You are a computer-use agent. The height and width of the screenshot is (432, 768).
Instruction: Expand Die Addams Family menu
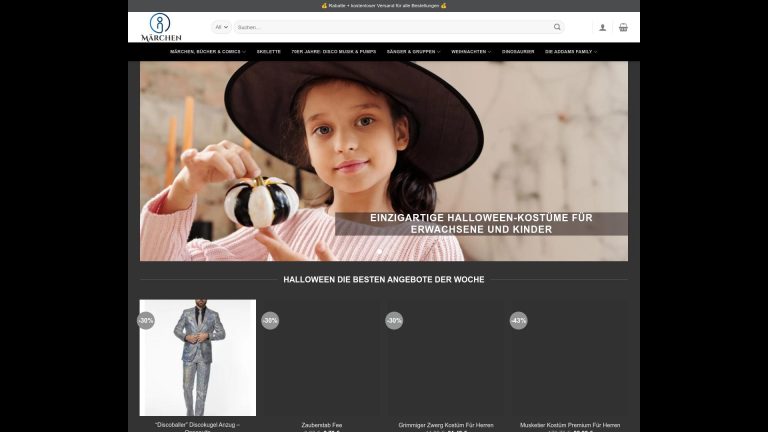[x=570, y=52]
